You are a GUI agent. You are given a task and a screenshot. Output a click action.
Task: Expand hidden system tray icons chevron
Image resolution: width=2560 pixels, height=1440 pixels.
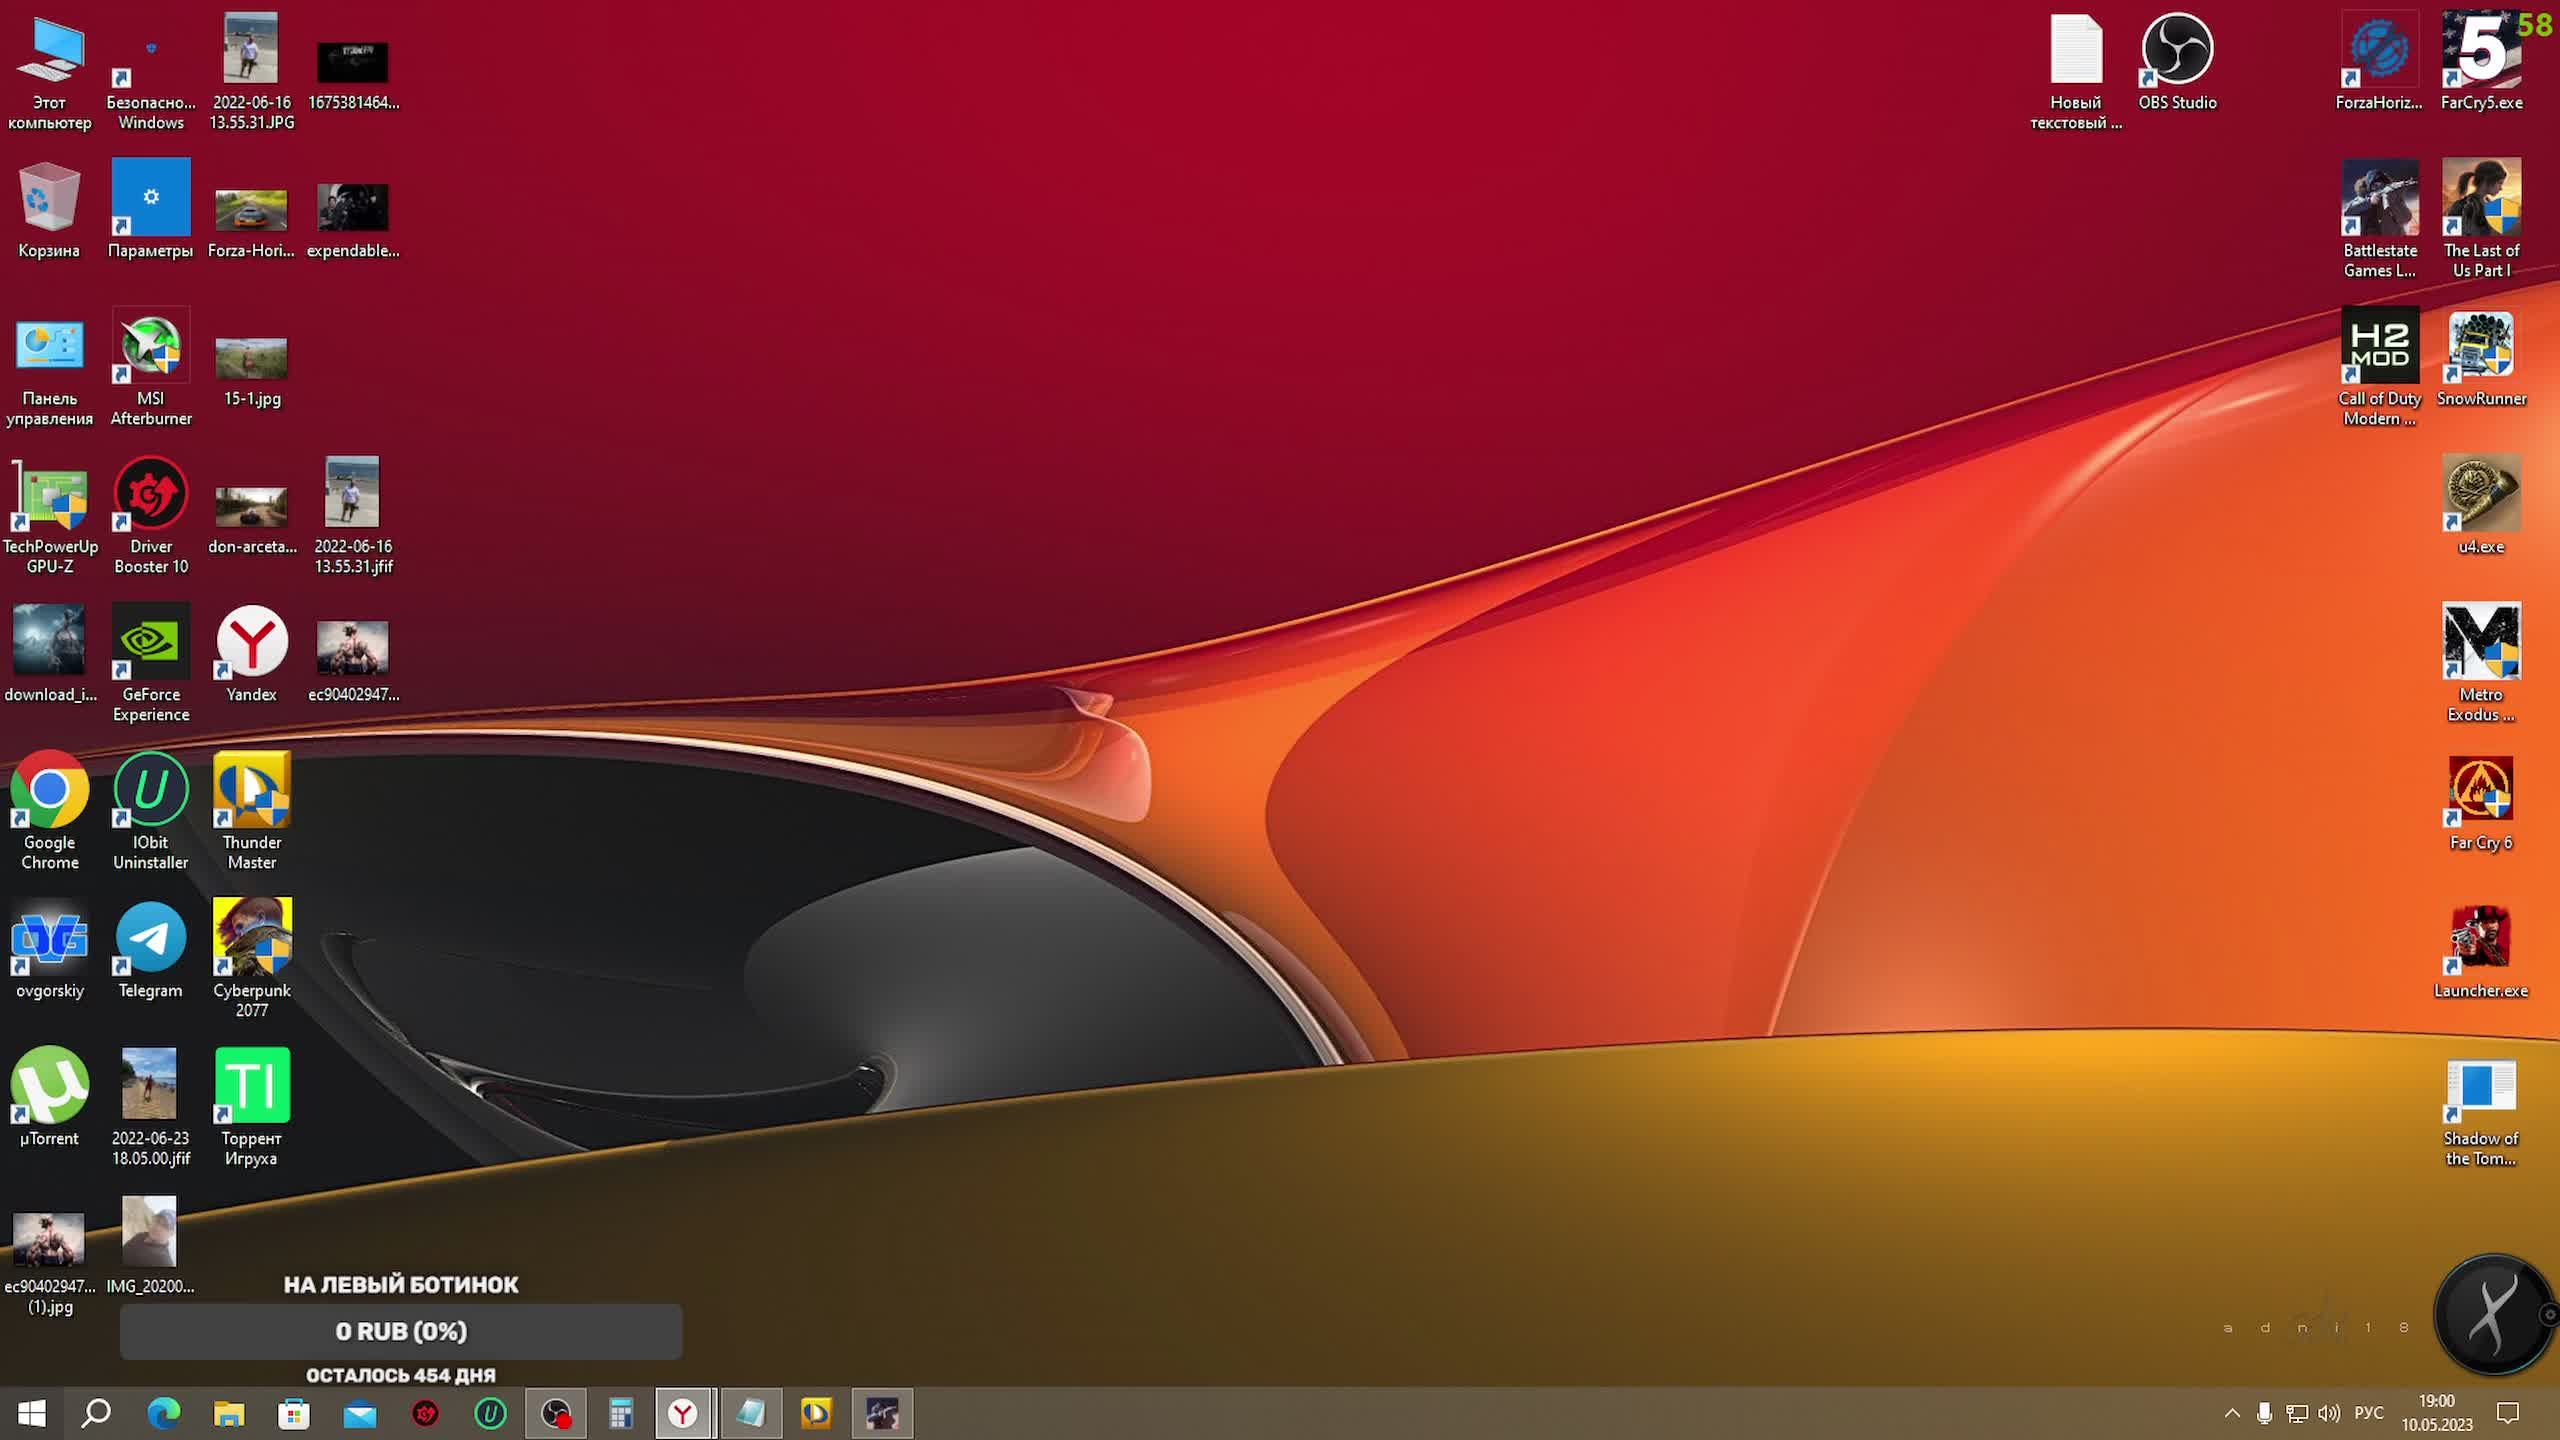click(x=2232, y=1413)
